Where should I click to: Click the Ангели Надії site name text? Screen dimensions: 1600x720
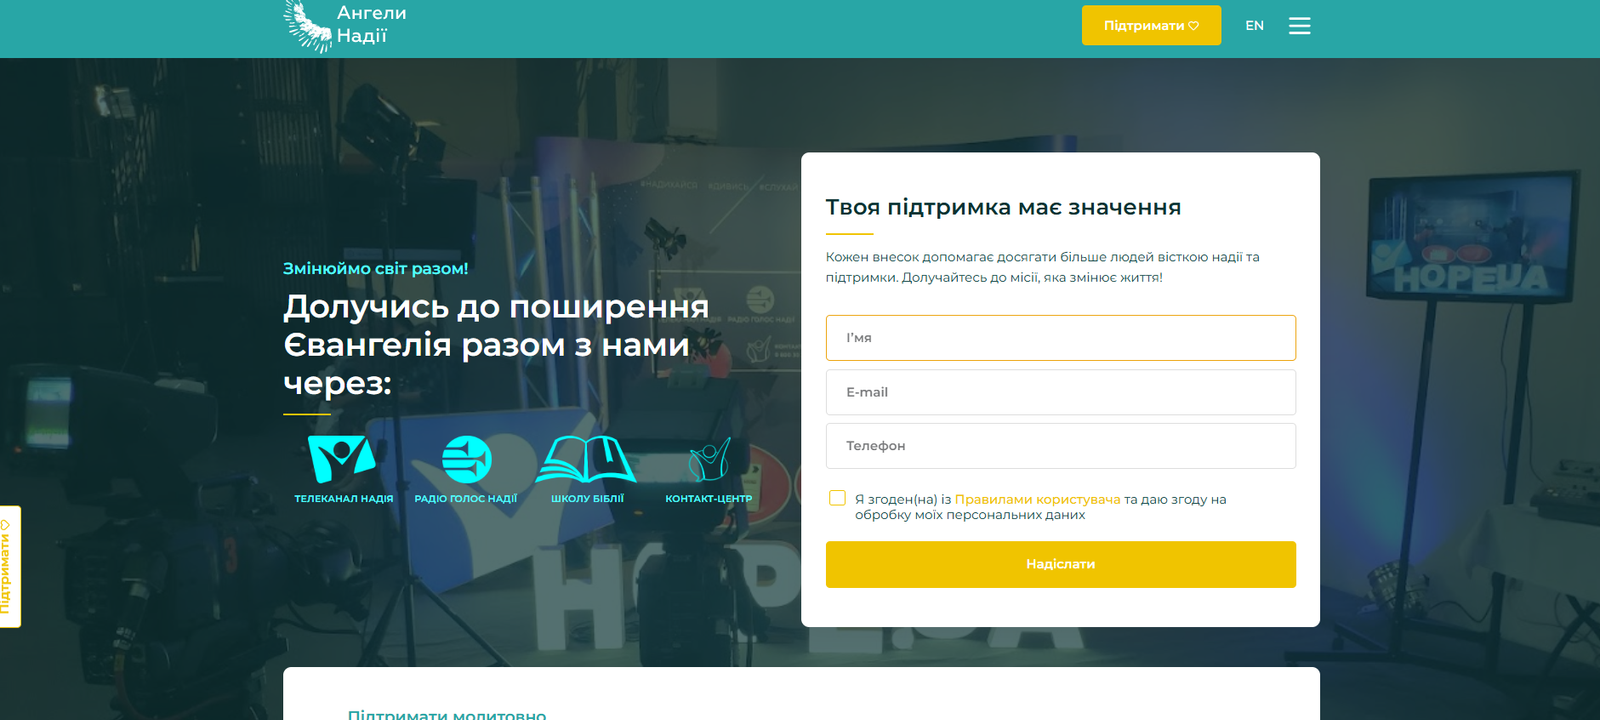(x=371, y=25)
